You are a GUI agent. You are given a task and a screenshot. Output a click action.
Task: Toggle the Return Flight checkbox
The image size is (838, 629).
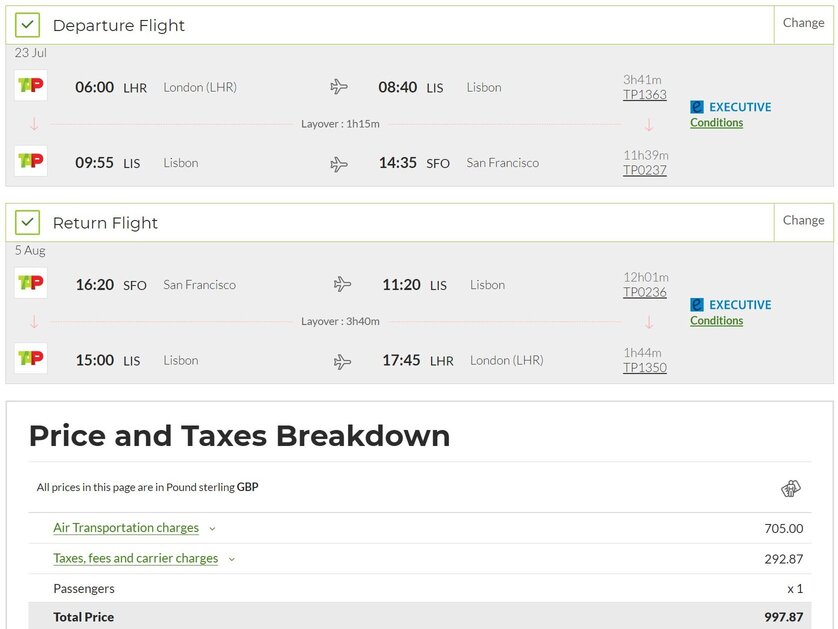tap(28, 222)
